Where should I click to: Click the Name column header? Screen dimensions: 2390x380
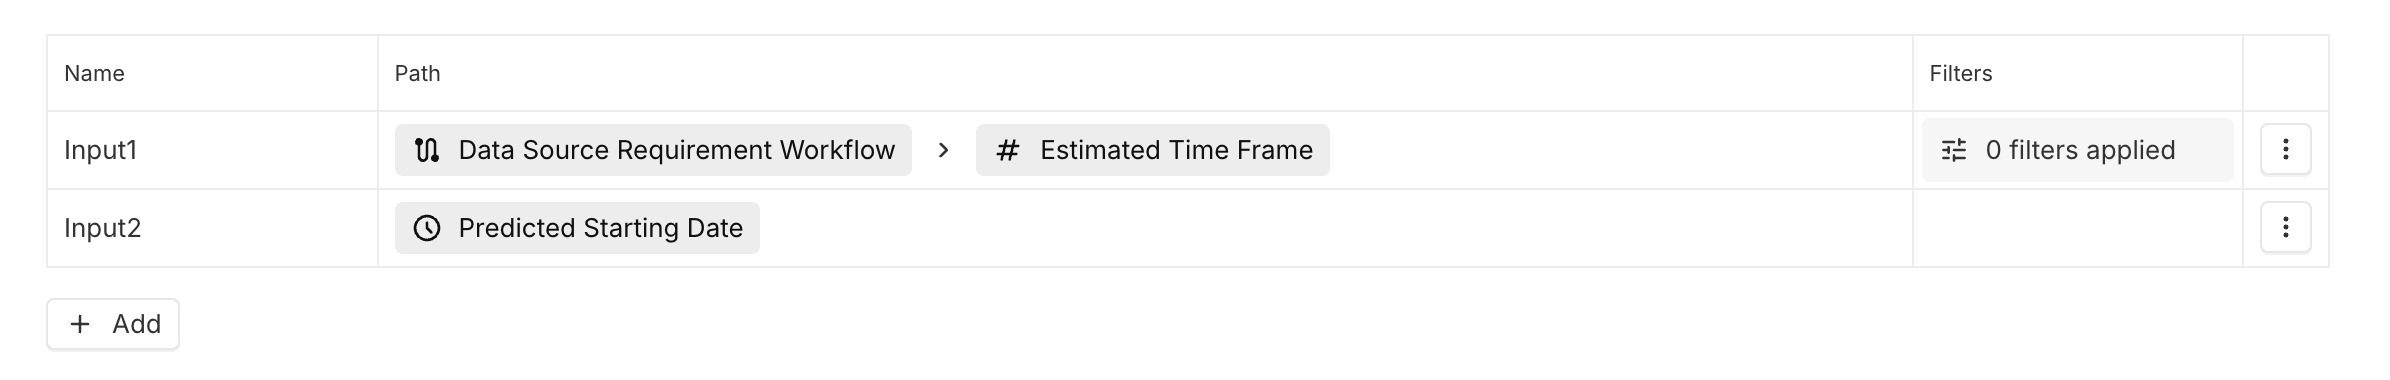(94, 73)
